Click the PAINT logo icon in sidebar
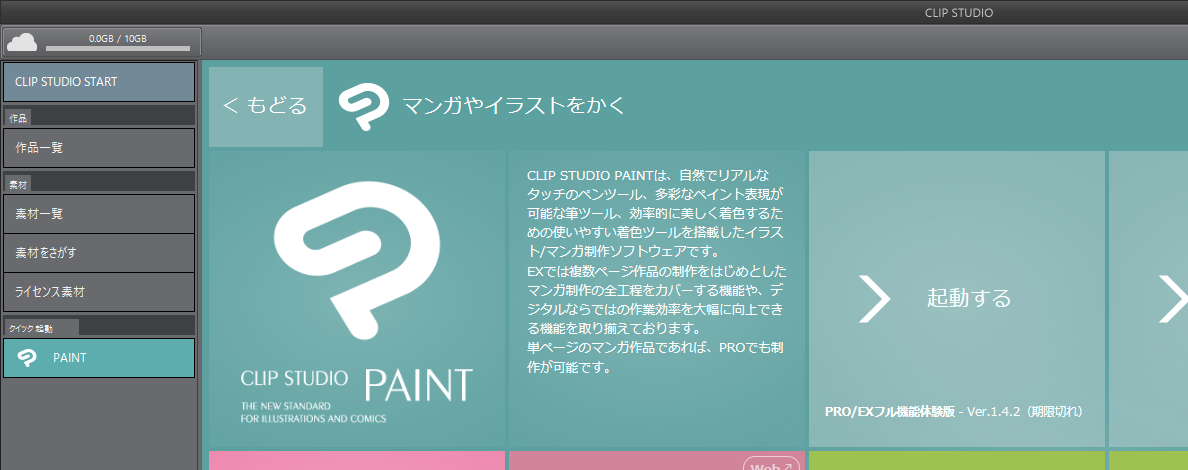Screen dimensions: 1188x470 pos(27,358)
